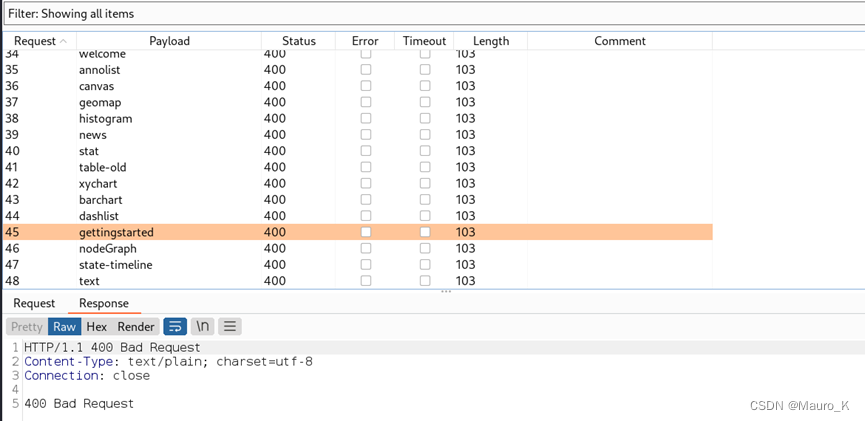Sort results by the Error column header
This screenshot has height=421, width=865.
(365, 41)
